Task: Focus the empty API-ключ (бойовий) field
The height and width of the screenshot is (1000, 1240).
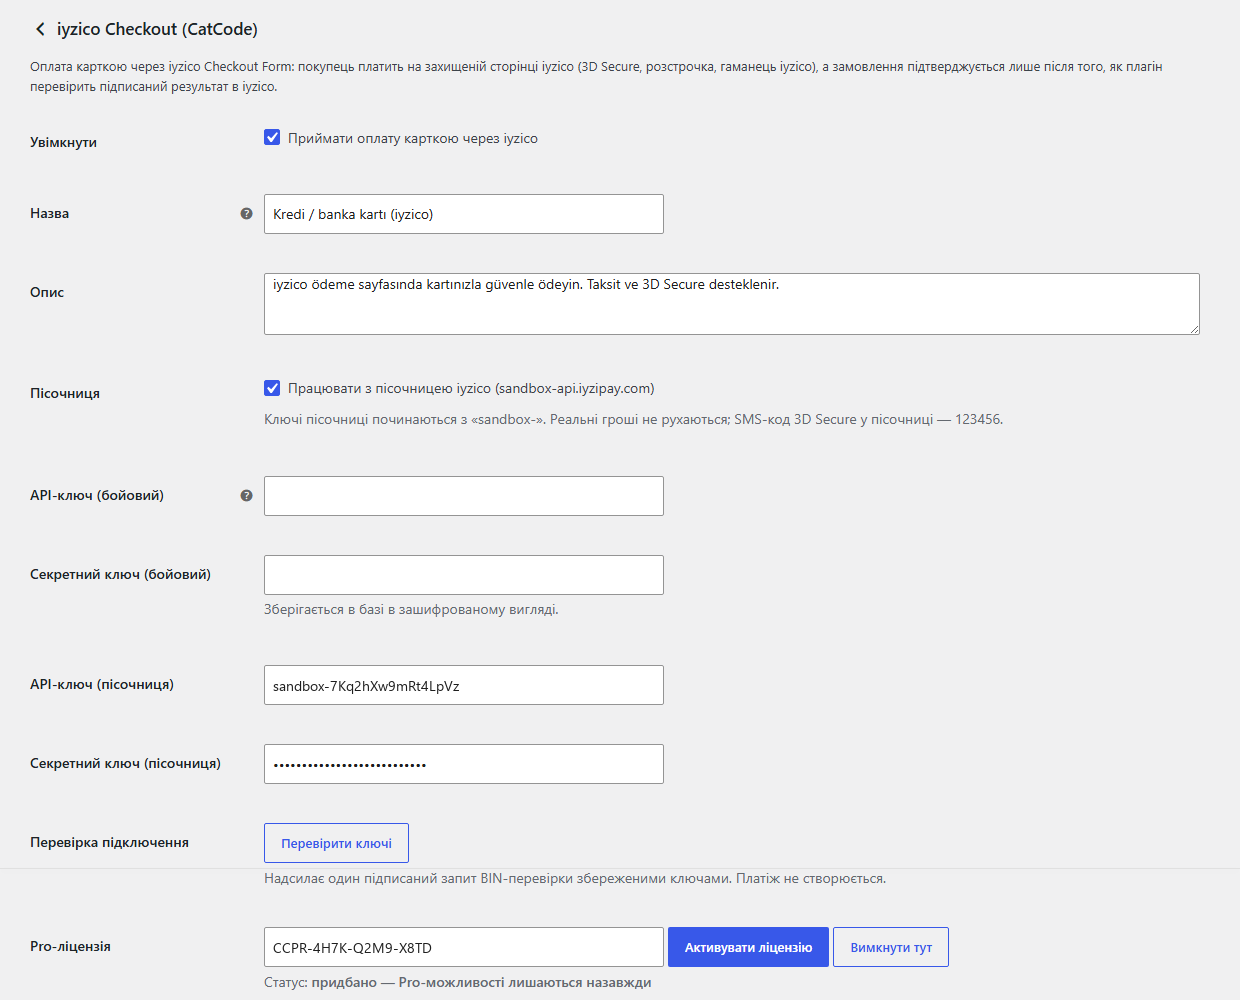Action: pyautogui.click(x=464, y=496)
